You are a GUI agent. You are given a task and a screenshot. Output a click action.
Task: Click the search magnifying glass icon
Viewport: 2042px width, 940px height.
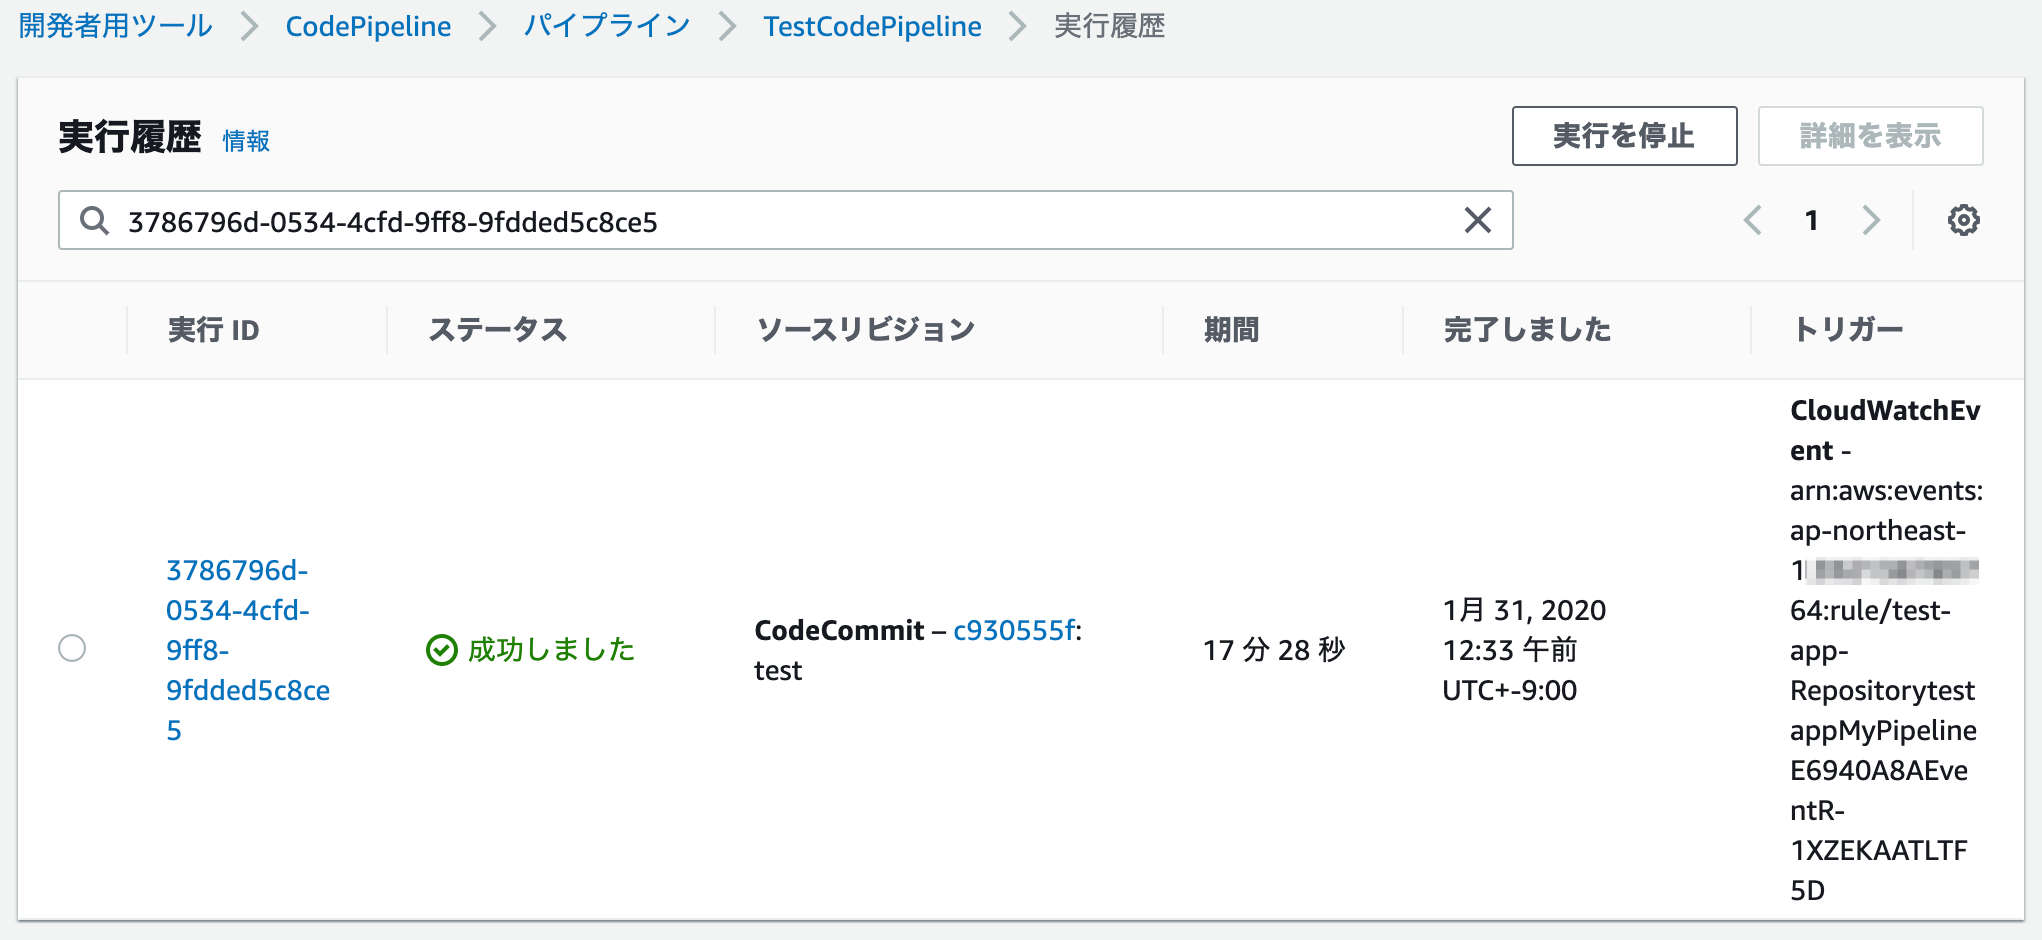(x=95, y=219)
